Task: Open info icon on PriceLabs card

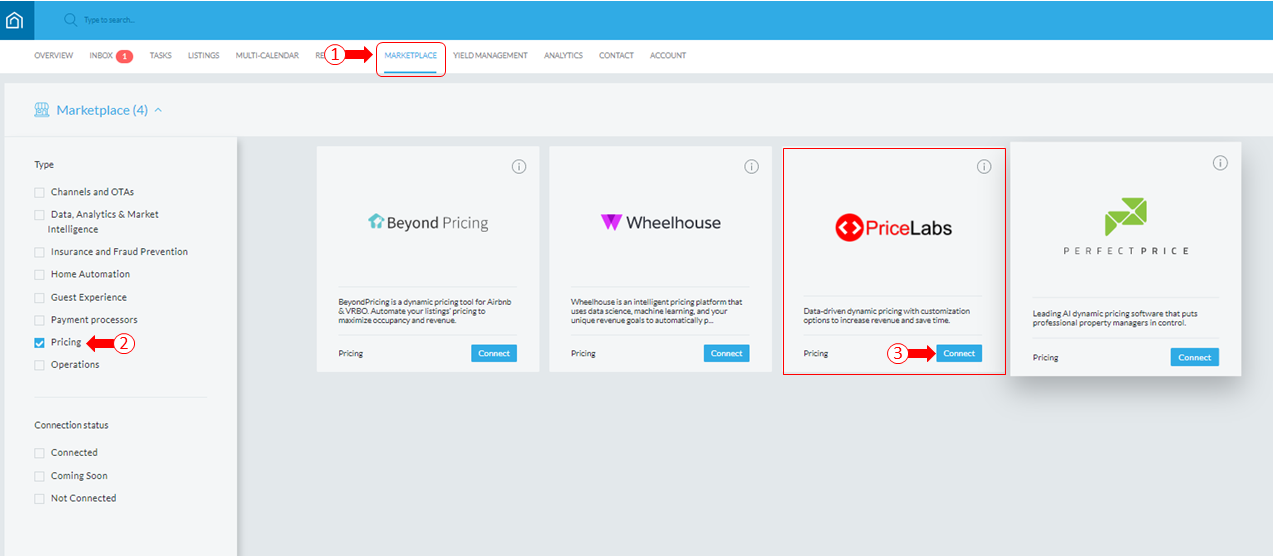Action: pos(984,167)
